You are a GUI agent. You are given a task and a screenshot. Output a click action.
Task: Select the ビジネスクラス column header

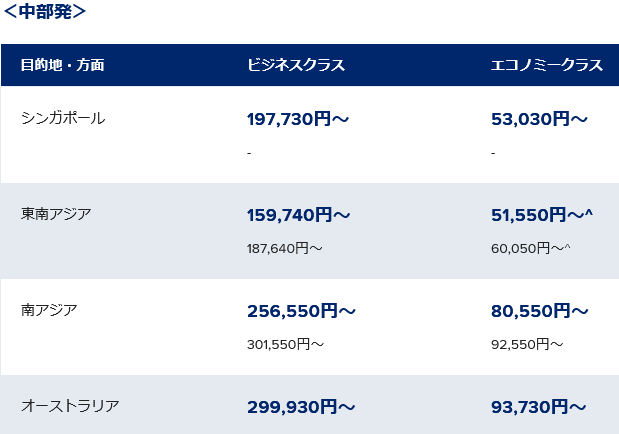click(296, 65)
